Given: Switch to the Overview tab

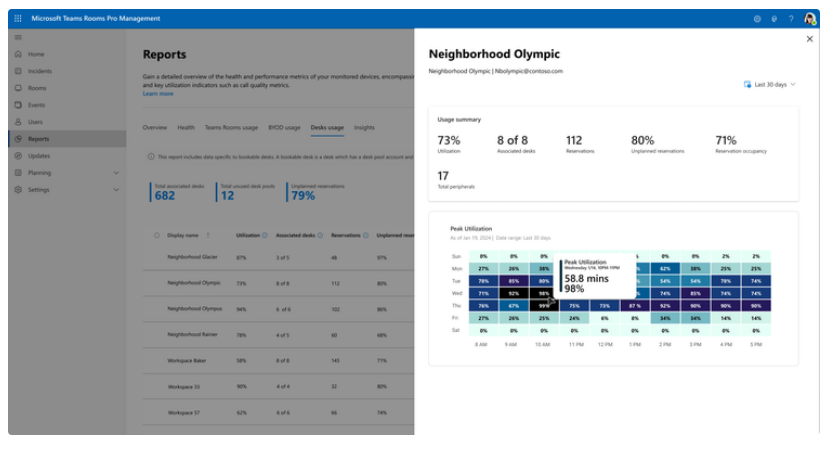Looking at the screenshot, I should [x=155, y=128].
